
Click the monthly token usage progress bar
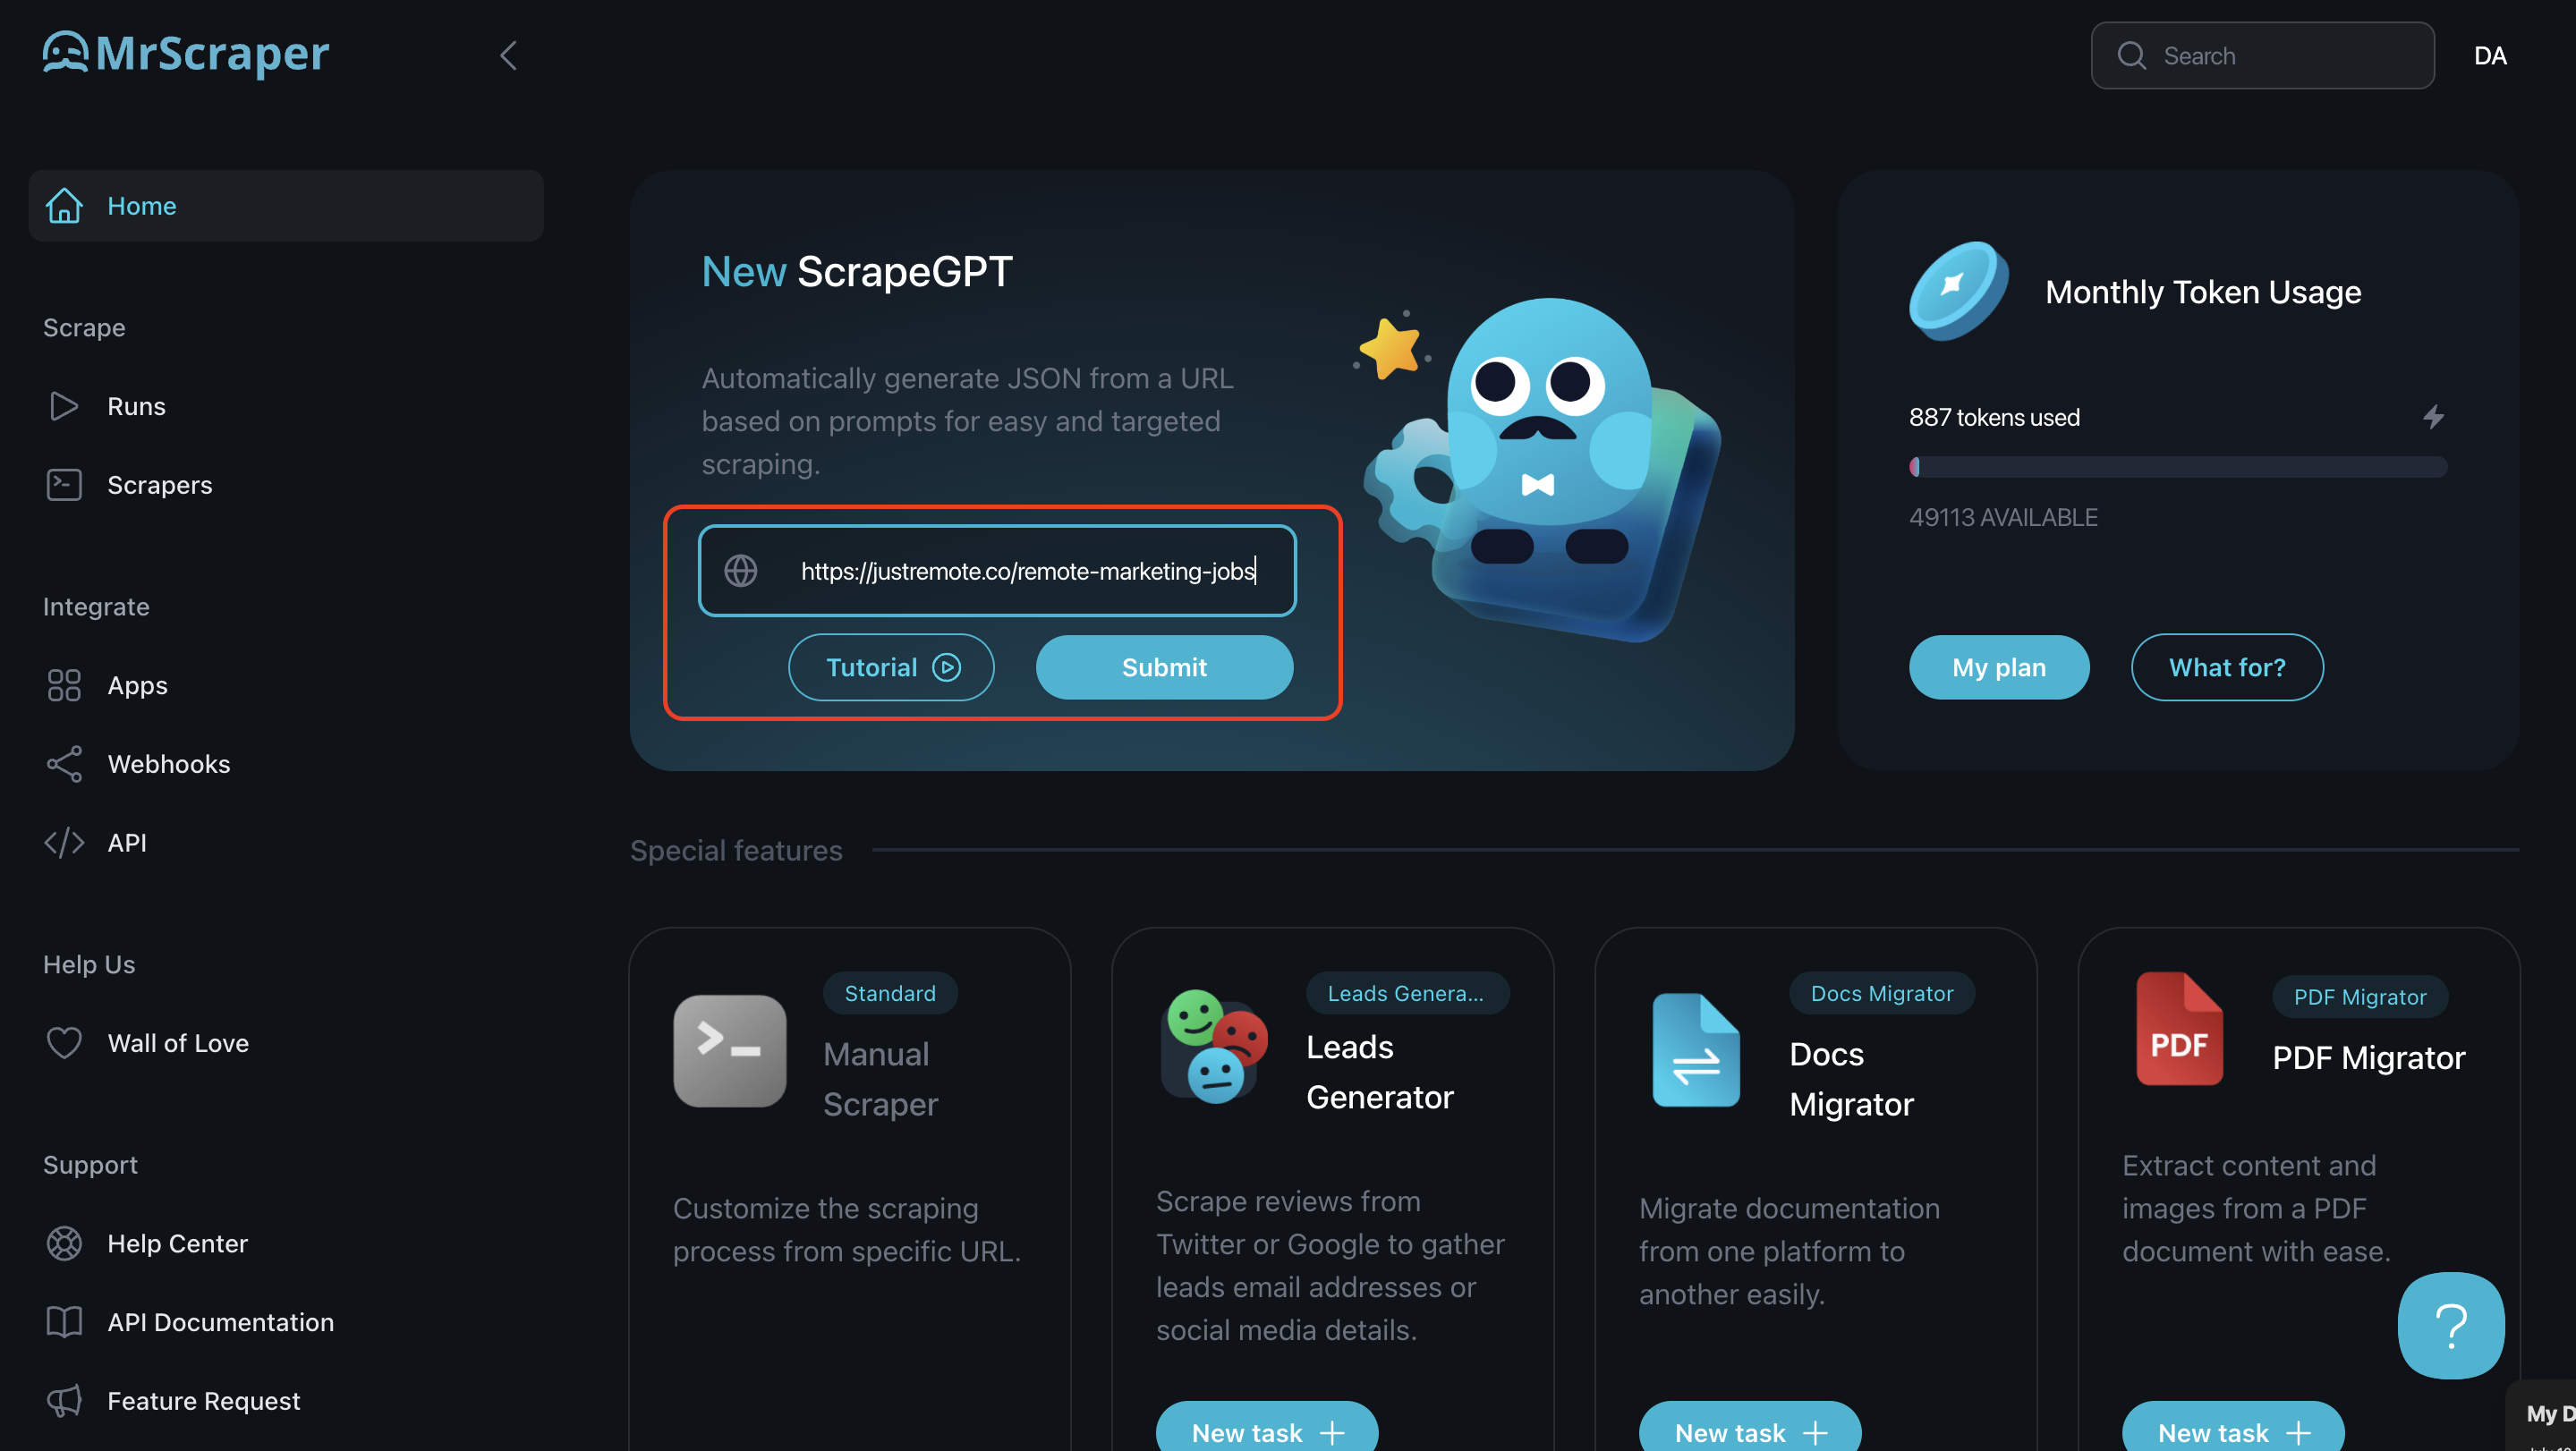2178,465
